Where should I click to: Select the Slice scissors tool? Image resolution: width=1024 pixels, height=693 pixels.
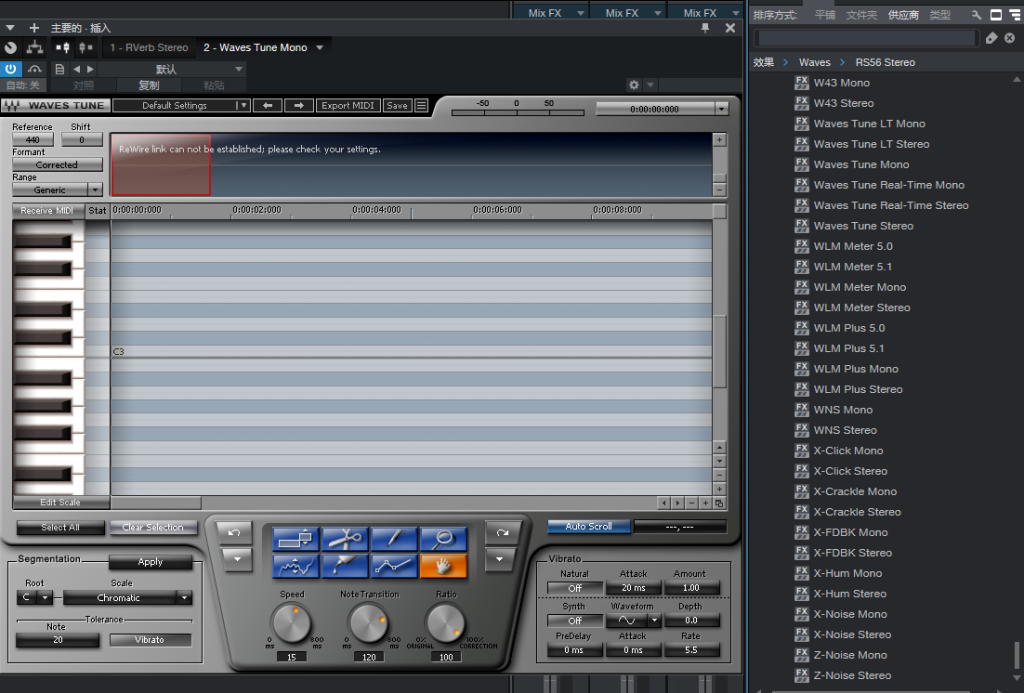pyautogui.click(x=345, y=539)
